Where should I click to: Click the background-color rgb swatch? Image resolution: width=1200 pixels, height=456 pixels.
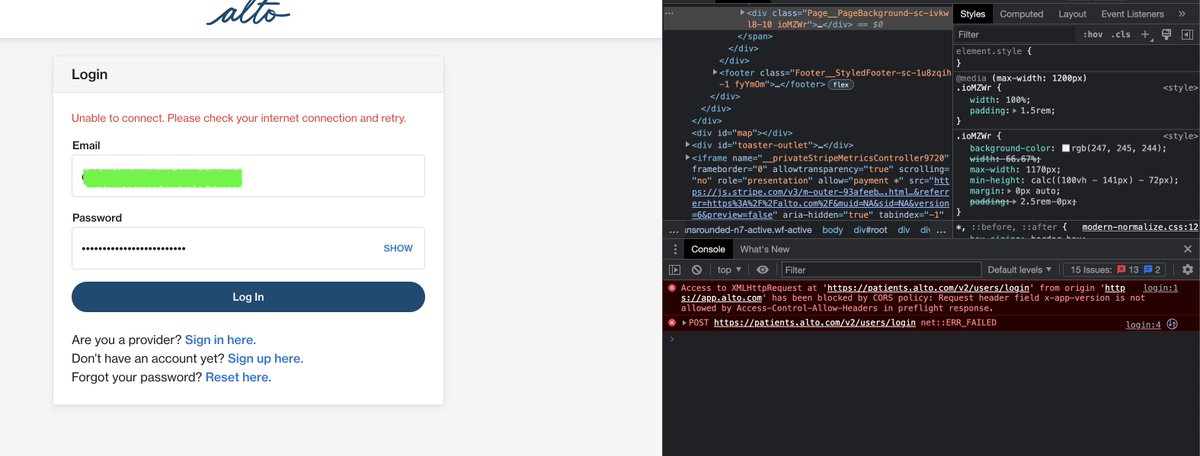click(1066, 148)
